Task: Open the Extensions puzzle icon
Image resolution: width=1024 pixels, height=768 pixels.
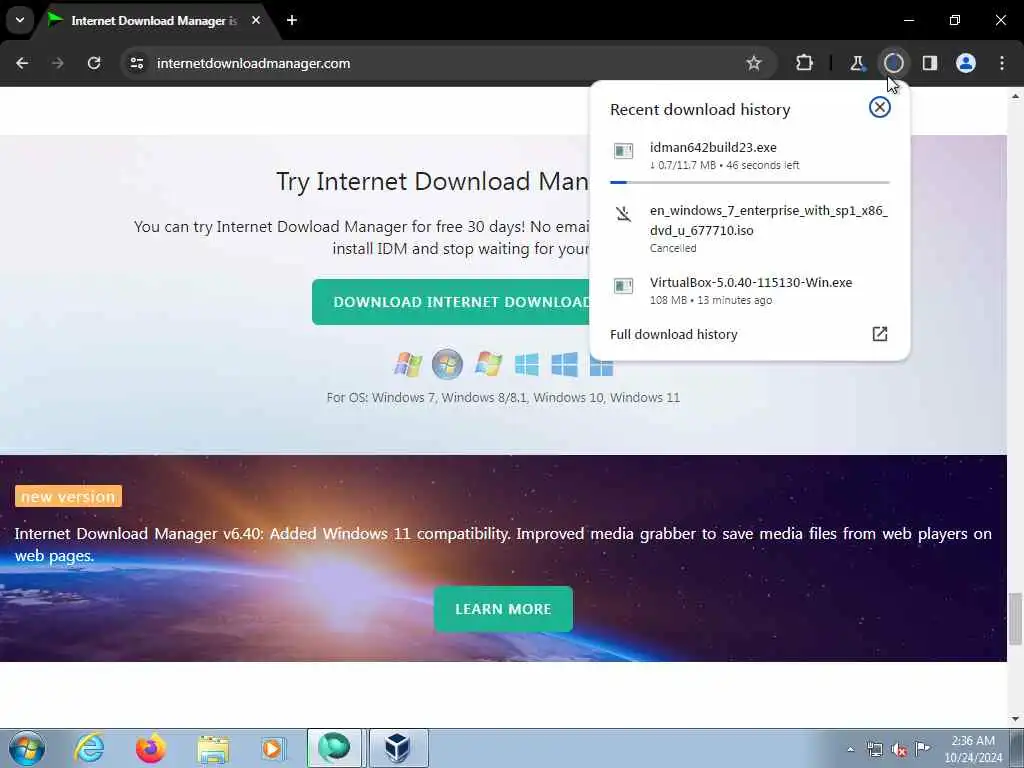Action: point(805,63)
